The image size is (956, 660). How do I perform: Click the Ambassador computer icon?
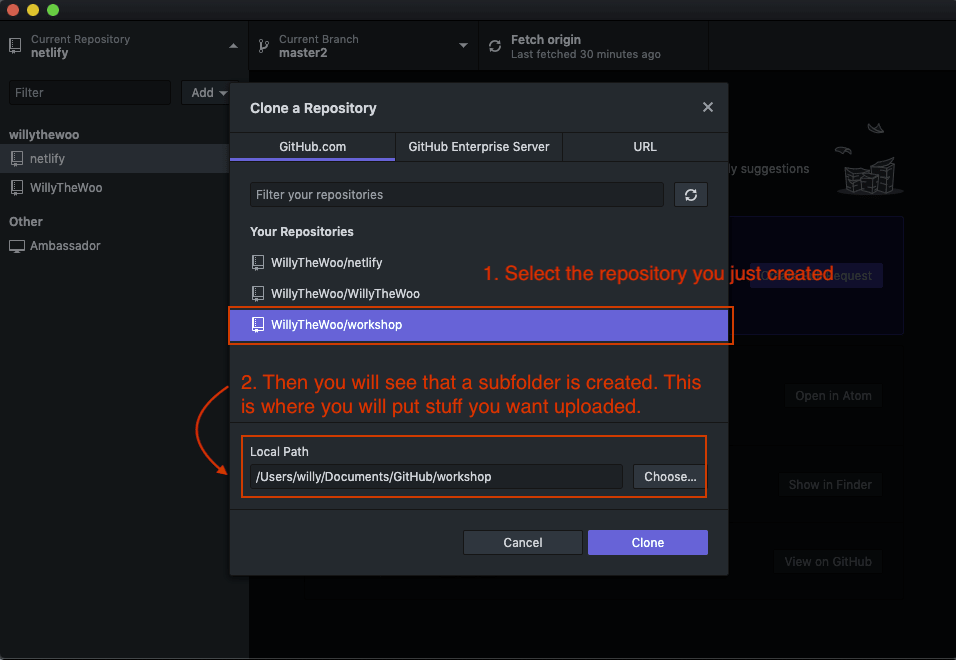(x=17, y=246)
